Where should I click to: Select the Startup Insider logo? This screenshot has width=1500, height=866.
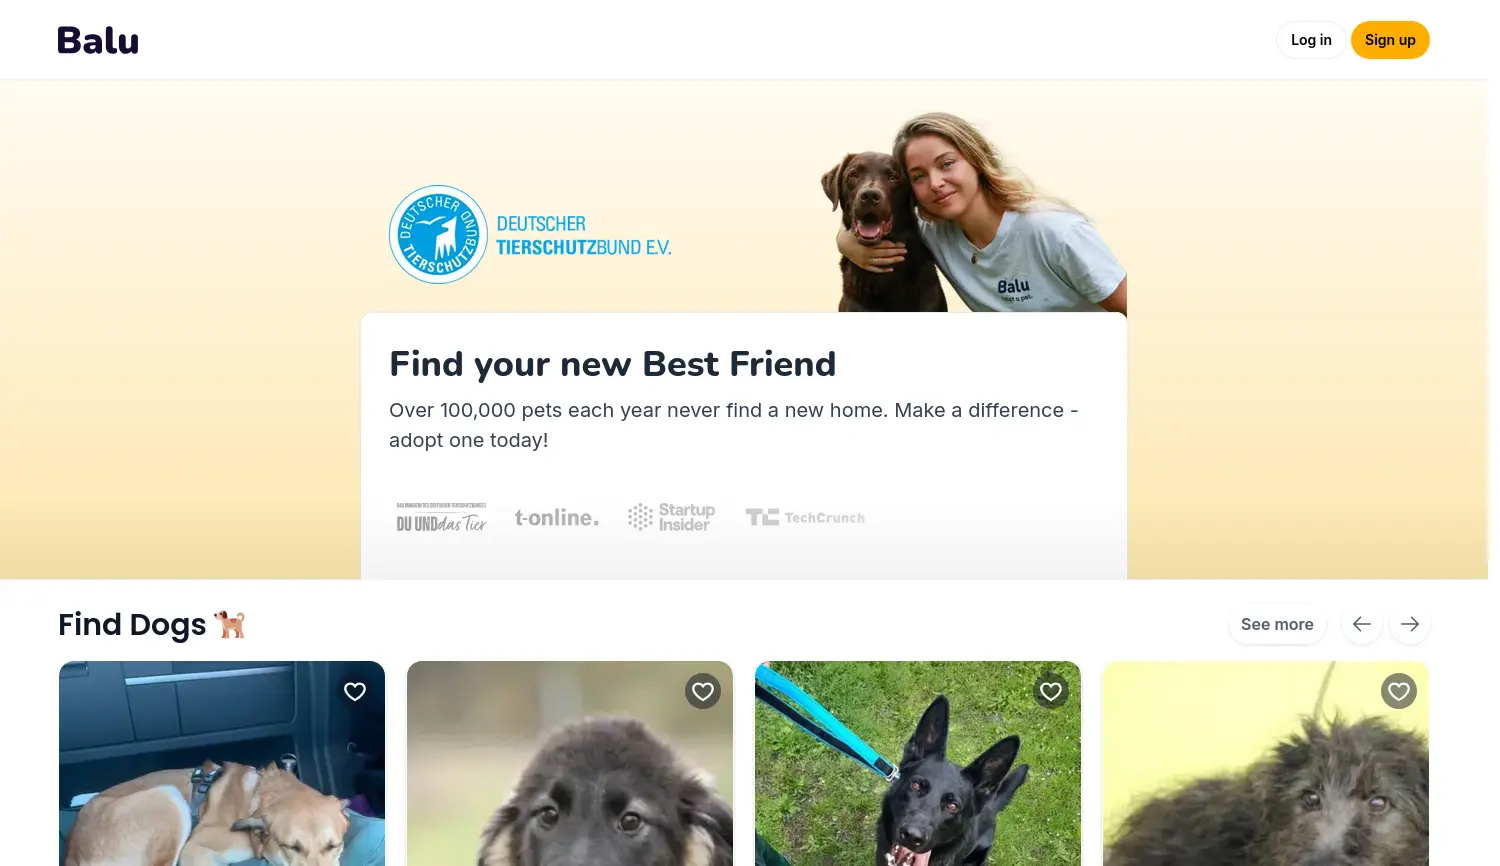(671, 517)
